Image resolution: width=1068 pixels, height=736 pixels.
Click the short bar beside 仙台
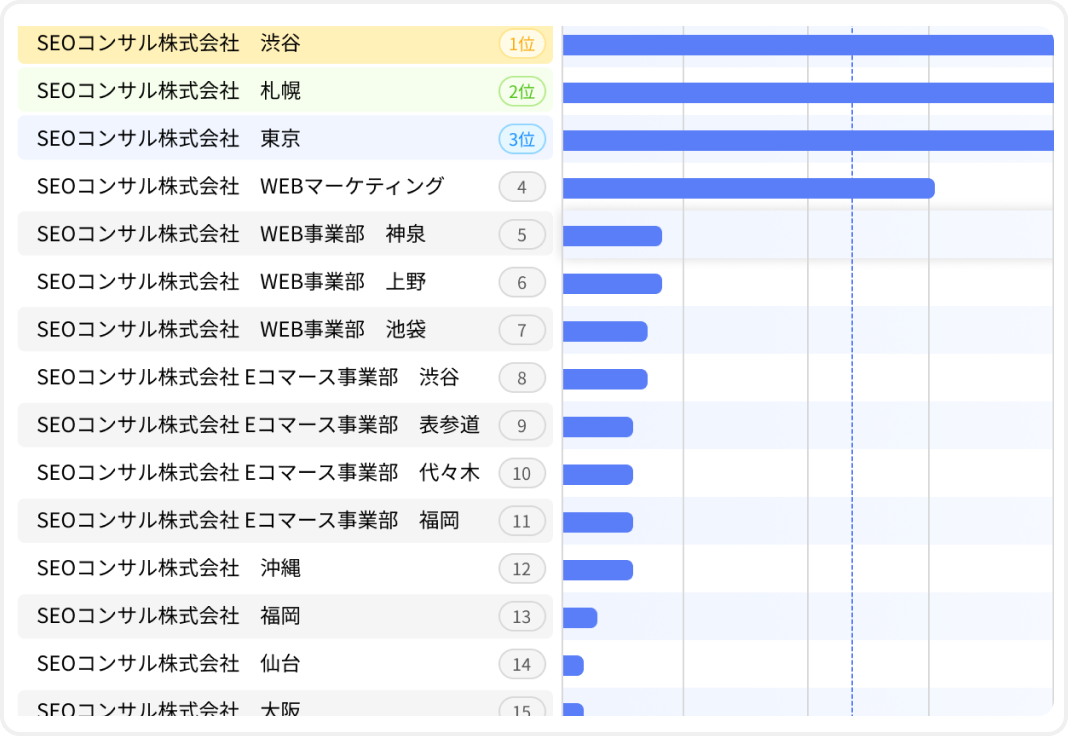572,663
